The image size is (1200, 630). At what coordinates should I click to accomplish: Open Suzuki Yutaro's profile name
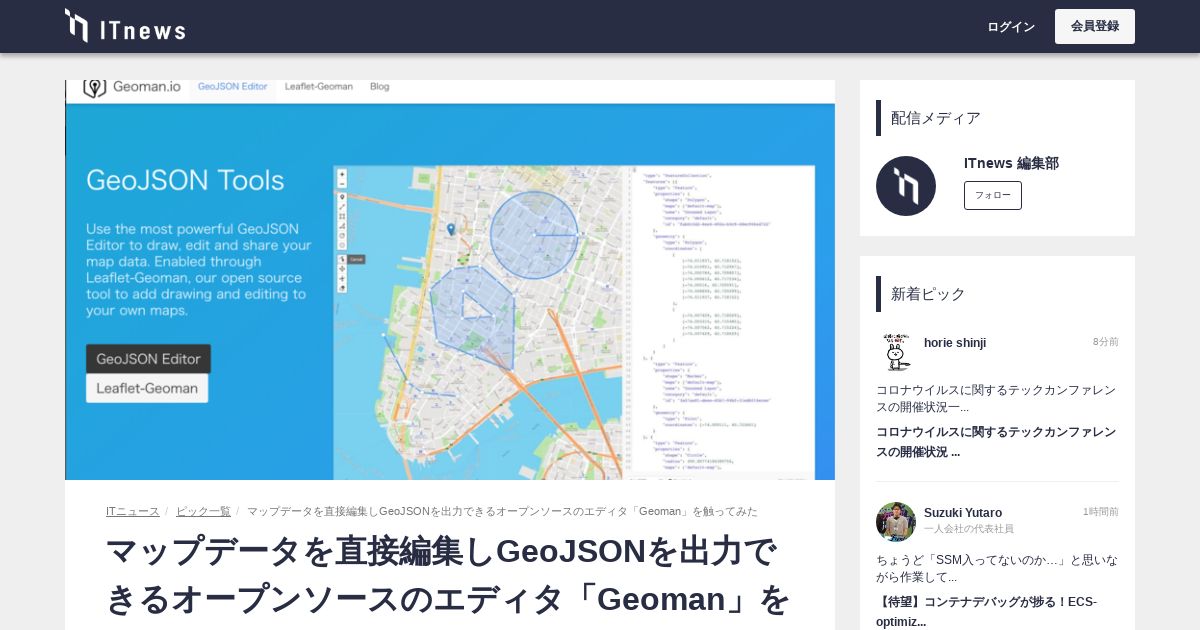pyautogui.click(x=963, y=512)
